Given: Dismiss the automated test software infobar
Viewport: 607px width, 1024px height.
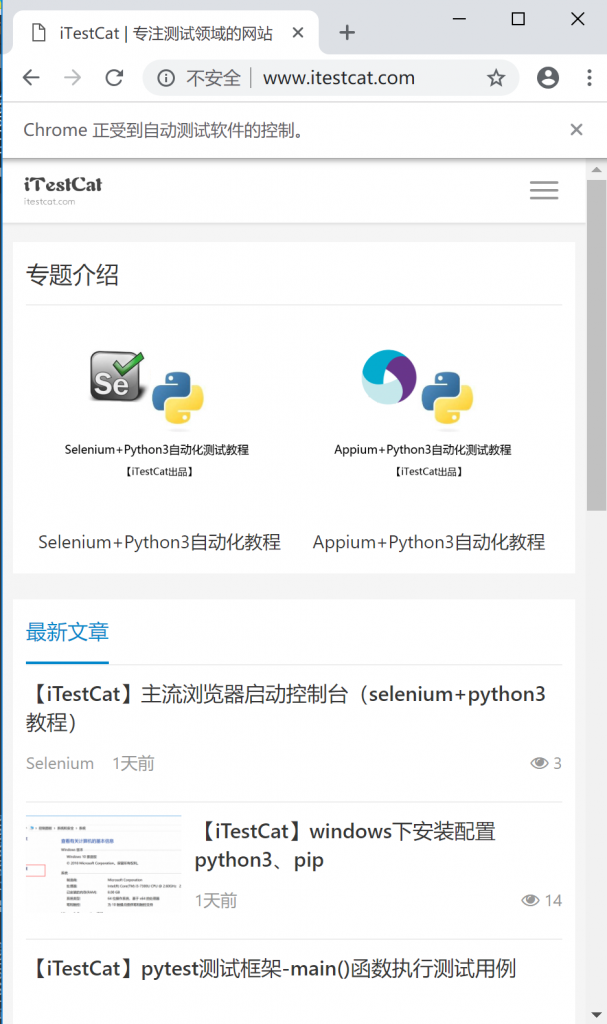Looking at the screenshot, I should [x=576, y=129].
